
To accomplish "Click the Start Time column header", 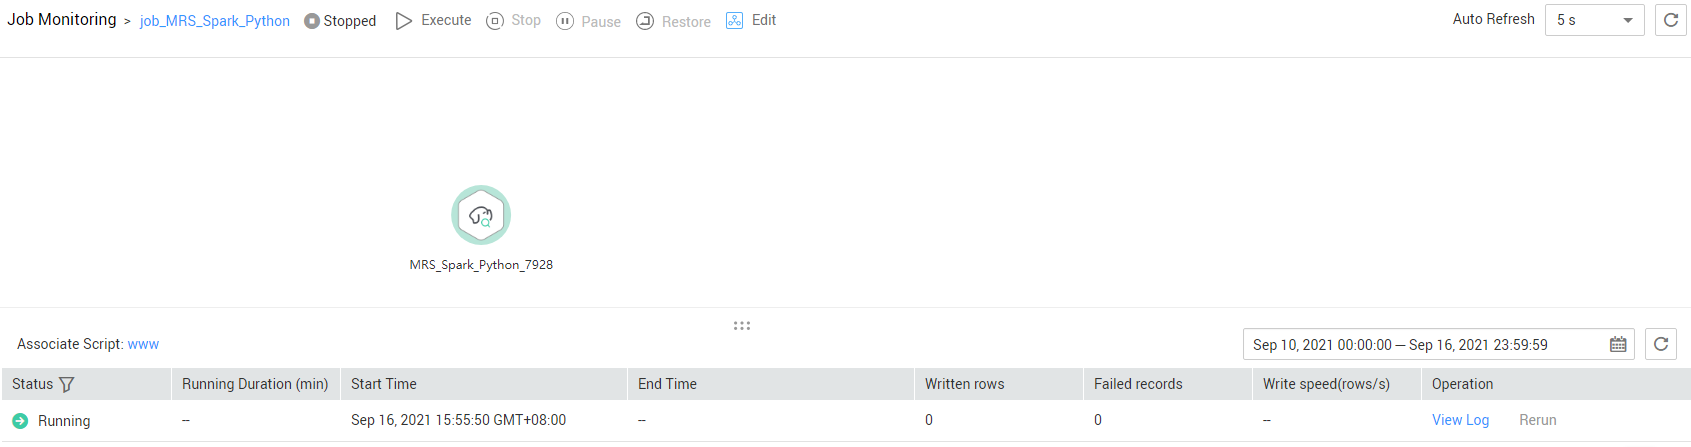I will [384, 384].
